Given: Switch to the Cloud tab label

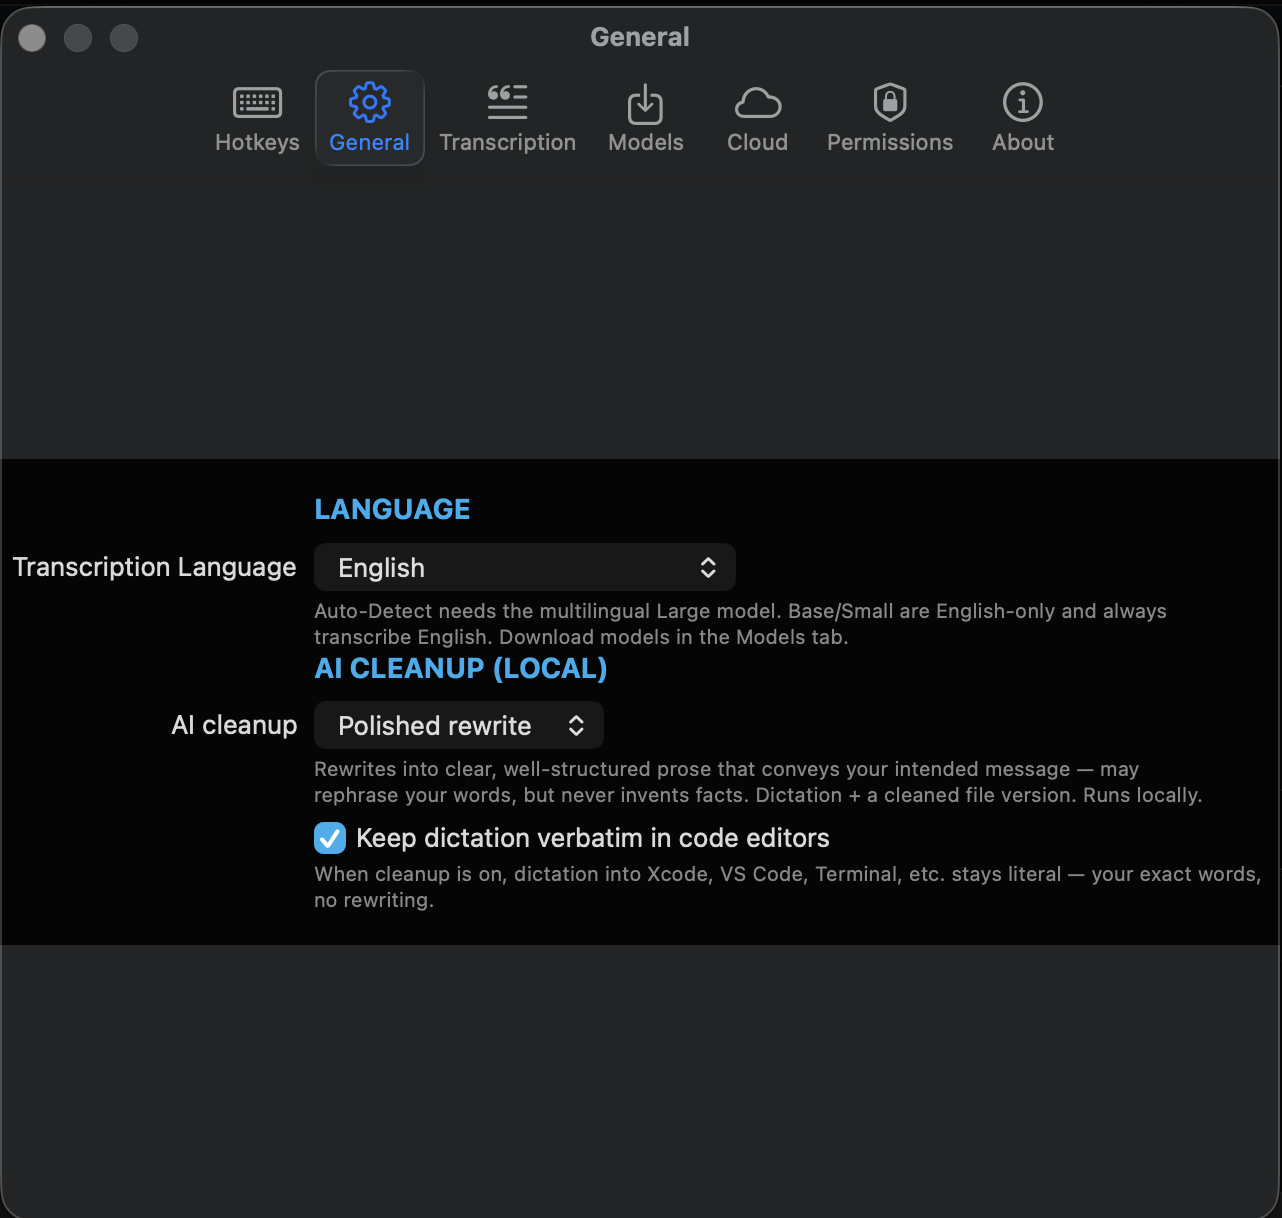Looking at the screenshot, I should 758,143.
